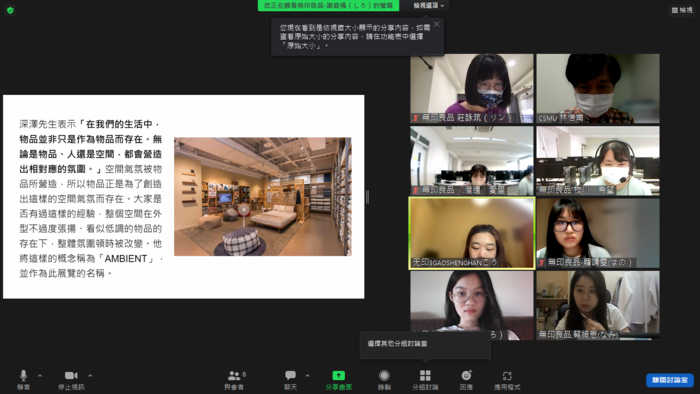This screenshot has width=700, height=394.
Task: Click the green encryption shield icon
Action: [10, 10]
